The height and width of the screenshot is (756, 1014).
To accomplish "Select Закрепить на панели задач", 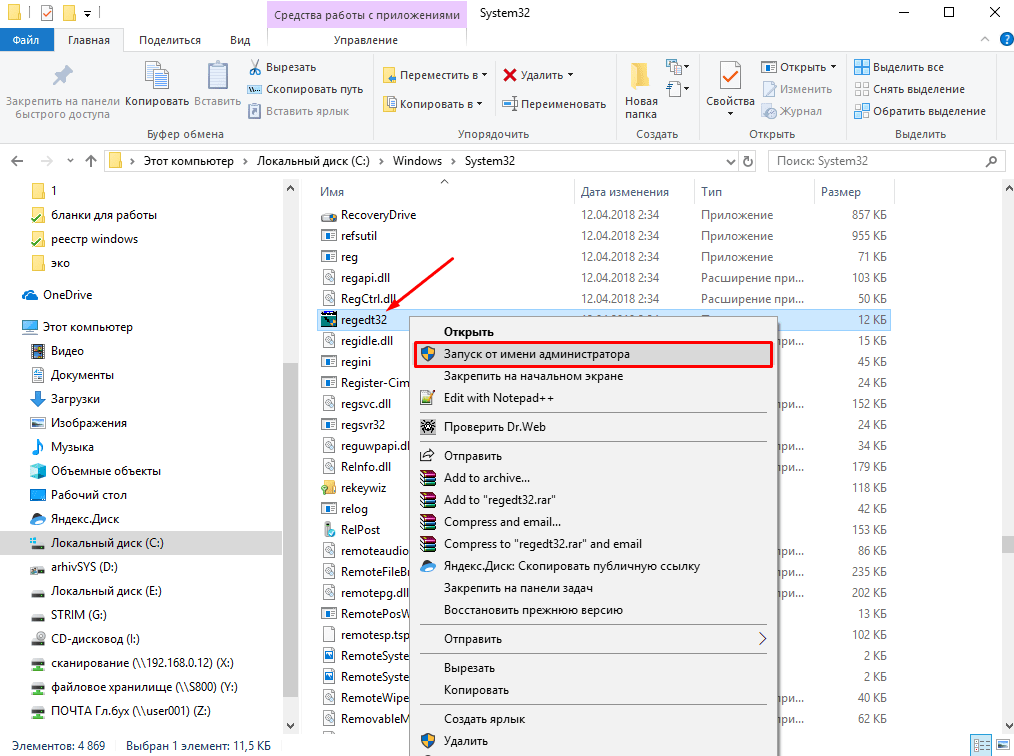I will (518, 588).
